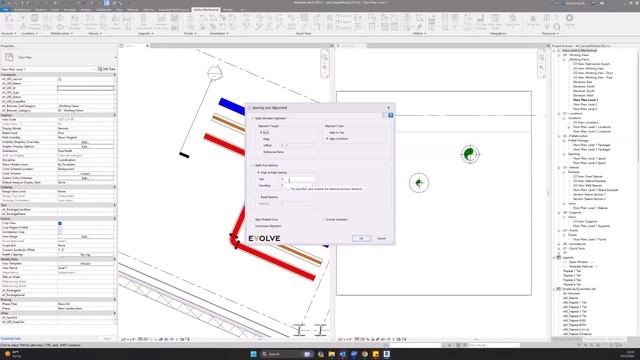The width and height of the screenshot is (640, 360).
Task: Switch to Architecture ribbon tab
Action: pos(22,9)
